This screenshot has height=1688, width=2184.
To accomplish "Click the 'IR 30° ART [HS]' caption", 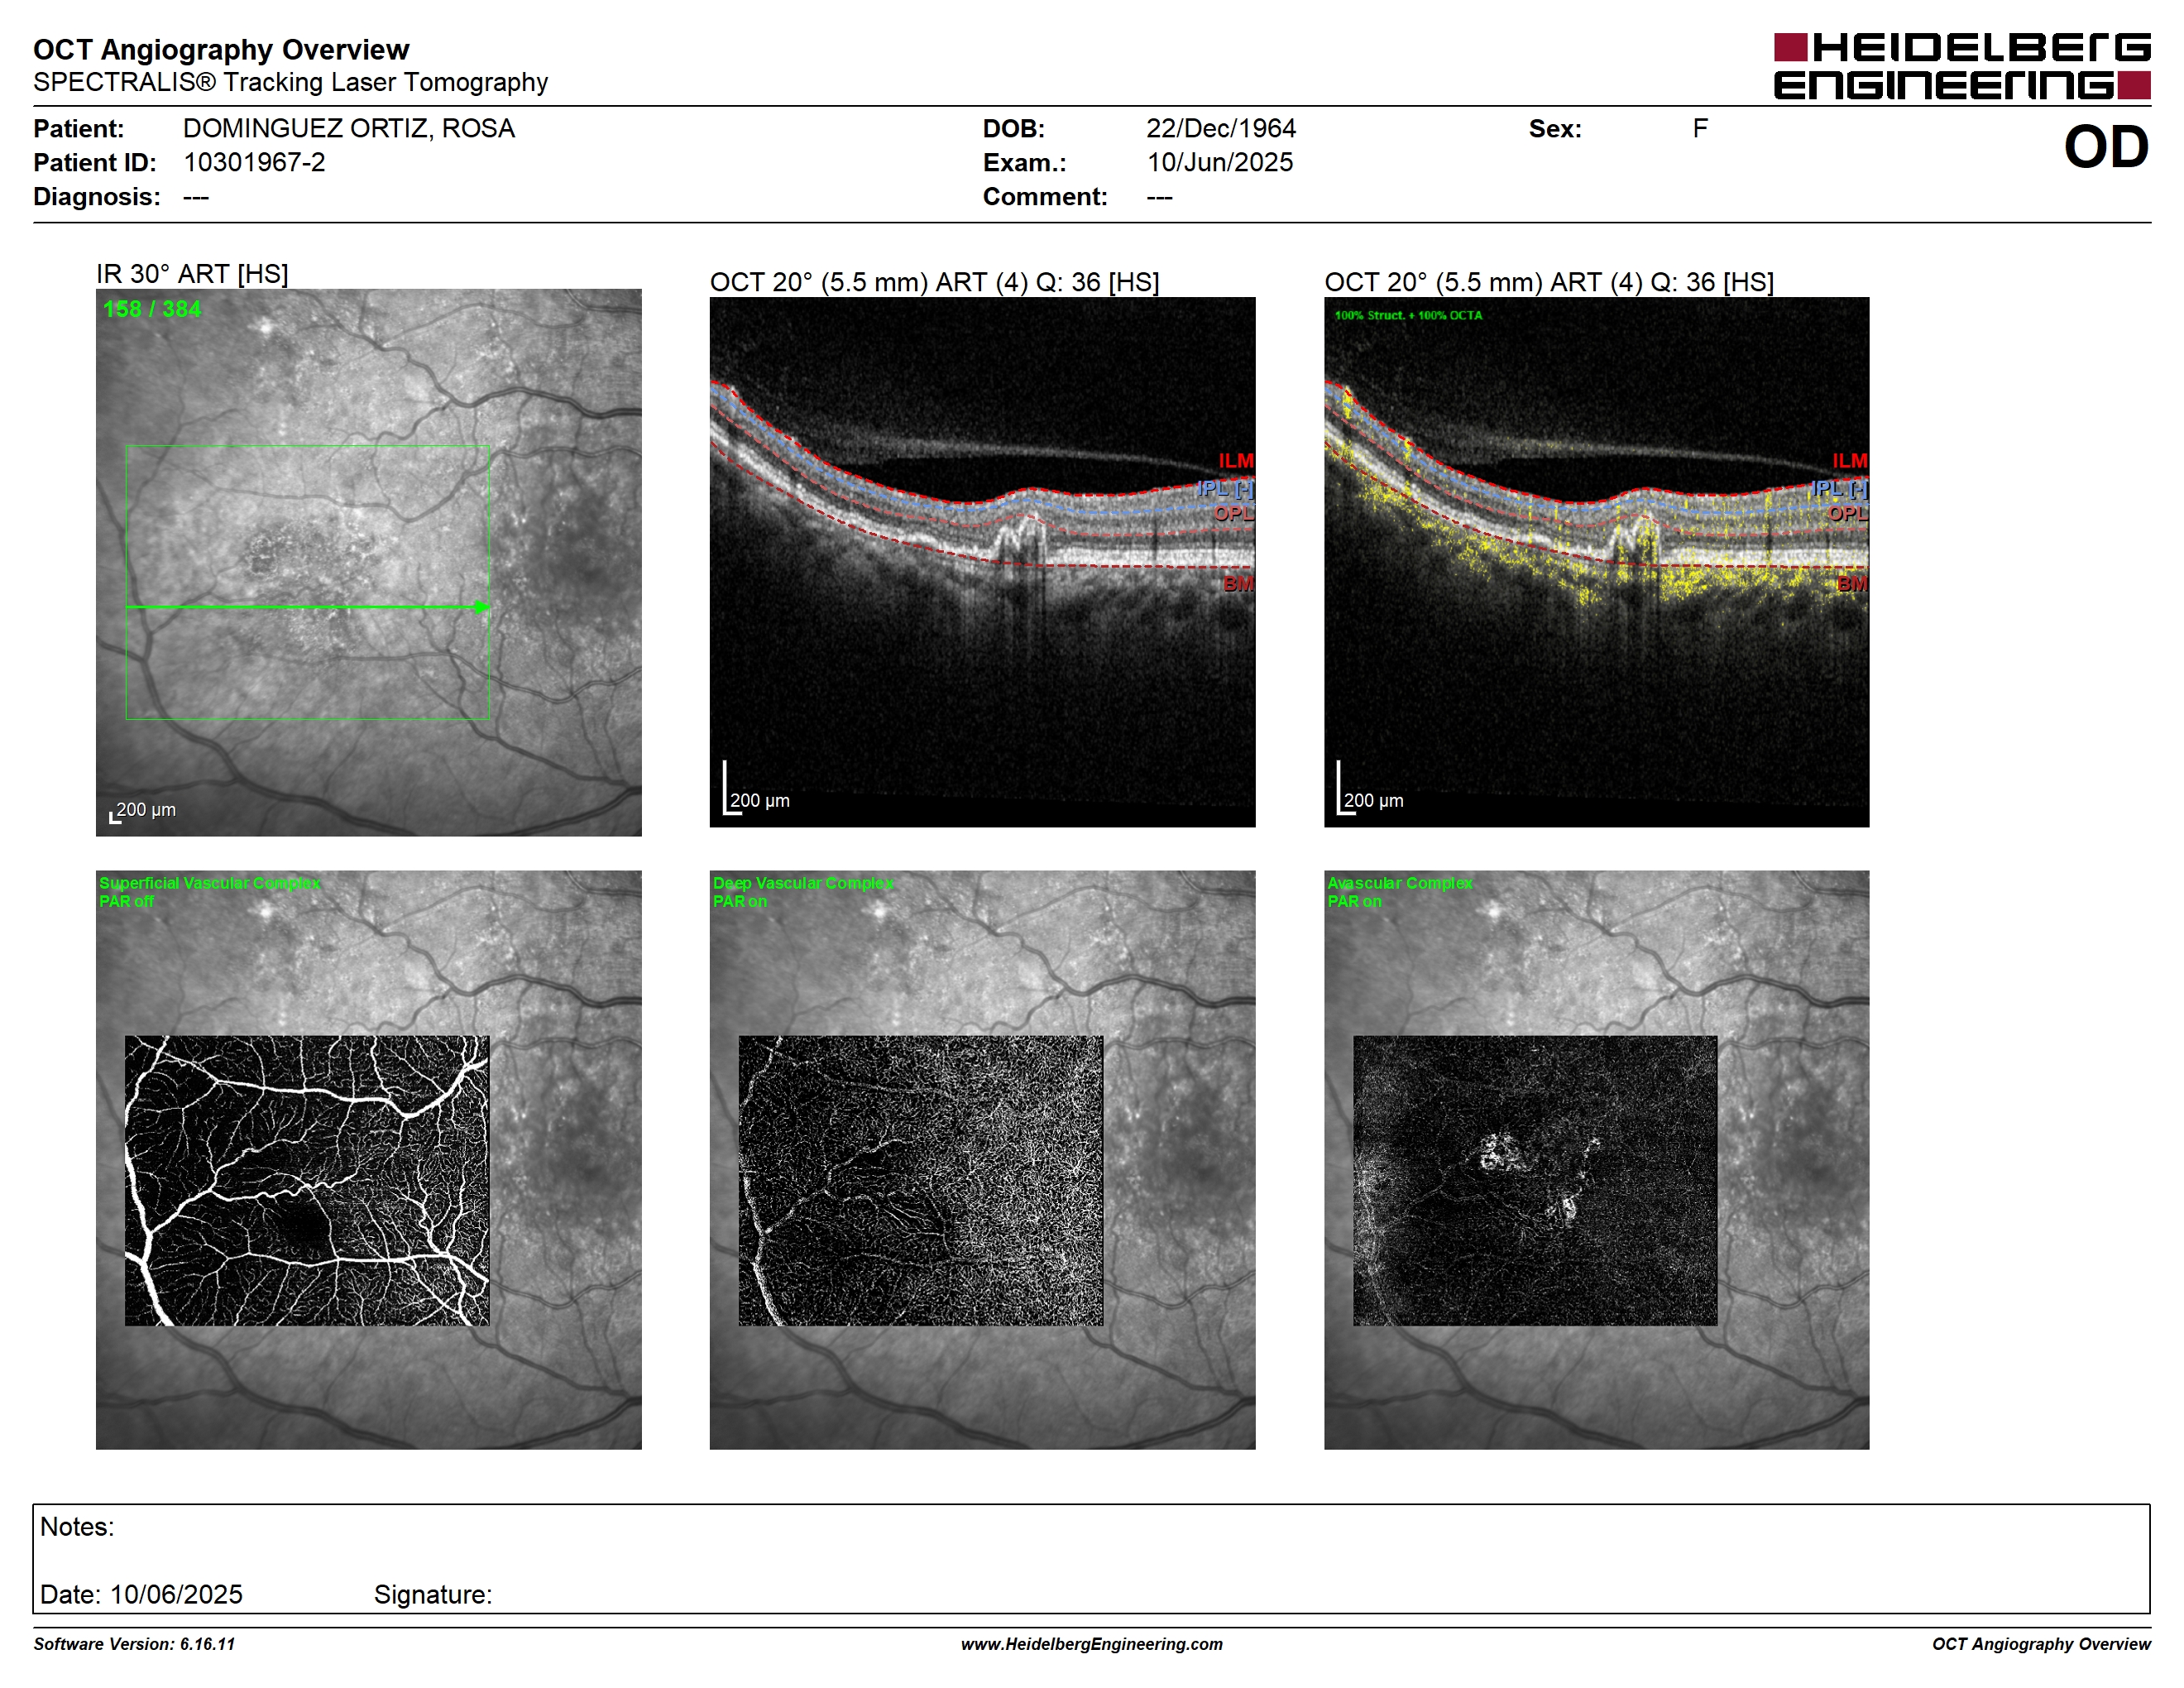I will point(192,273).
